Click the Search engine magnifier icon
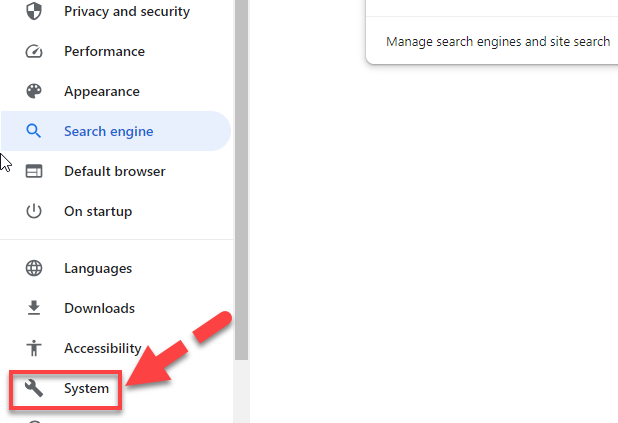 tap(34, 131)
